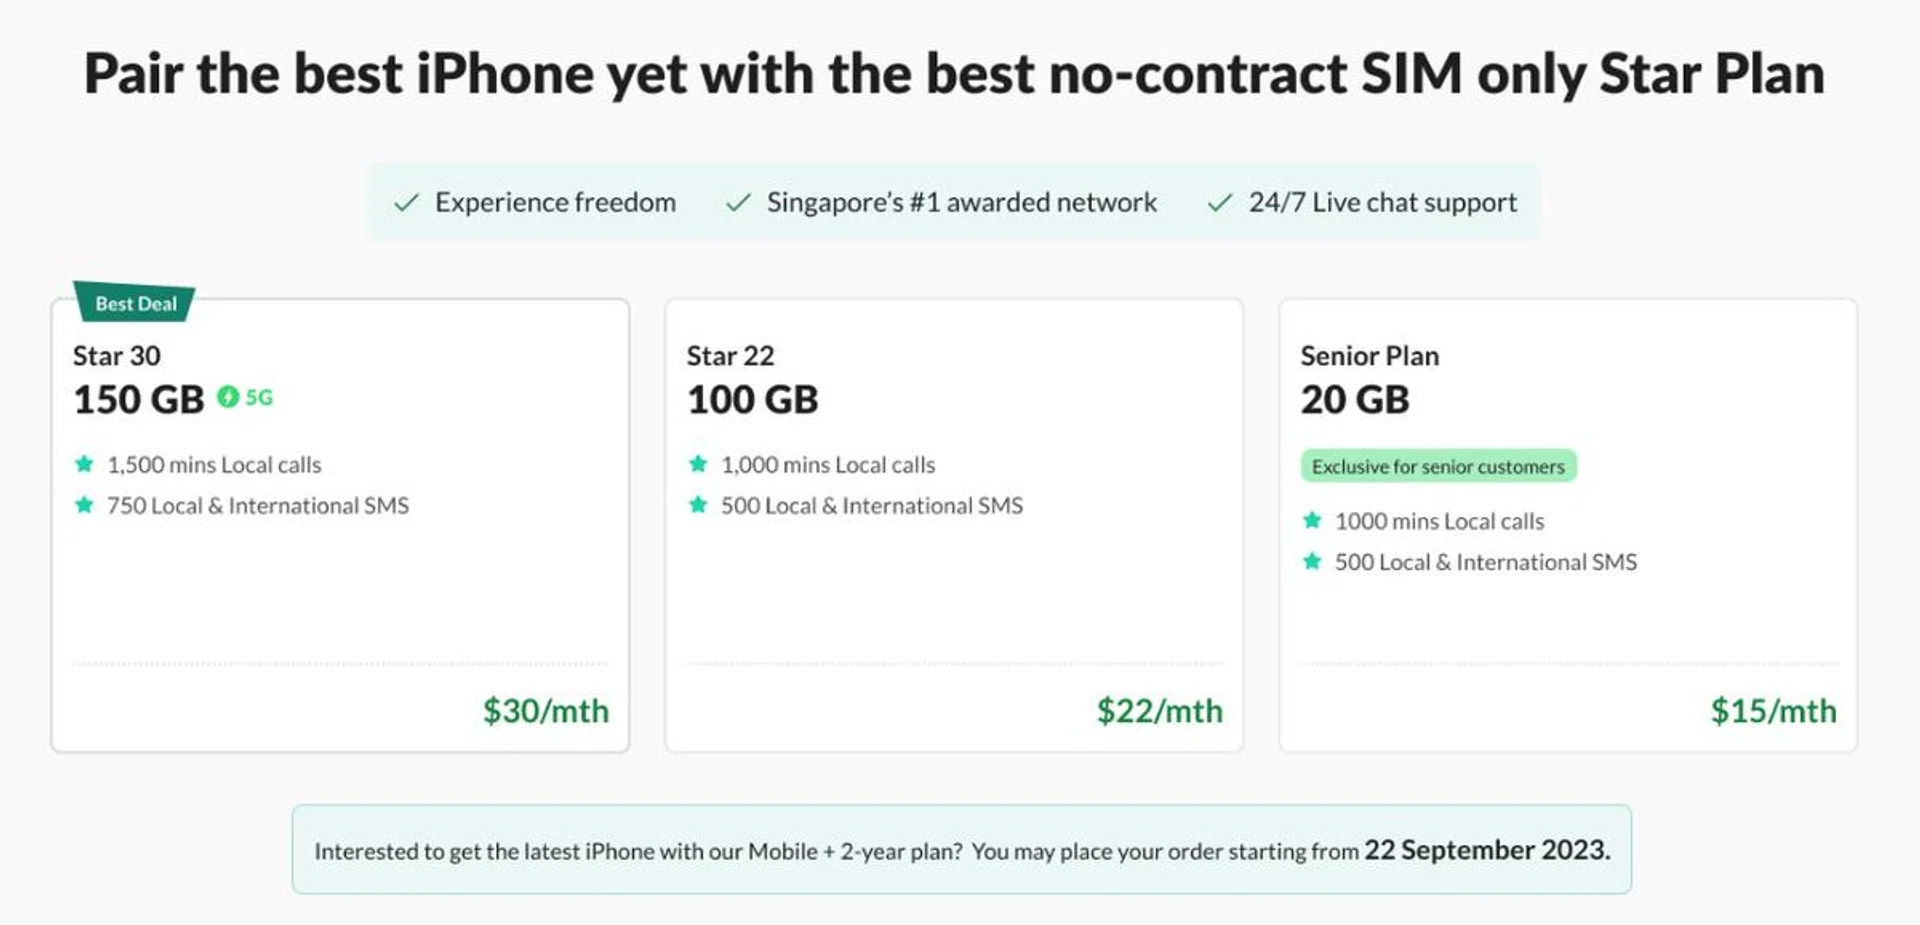Viewport: 1920px width, 925px height.
Task: Select the $15/mth price
Action: point(1773,710)
